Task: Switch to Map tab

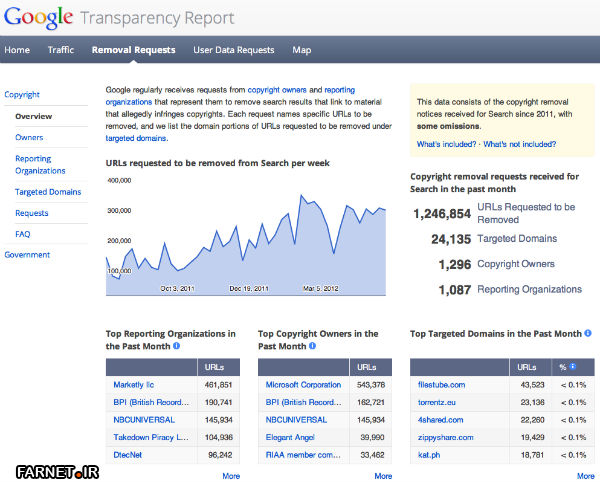Action: [302, 50]
